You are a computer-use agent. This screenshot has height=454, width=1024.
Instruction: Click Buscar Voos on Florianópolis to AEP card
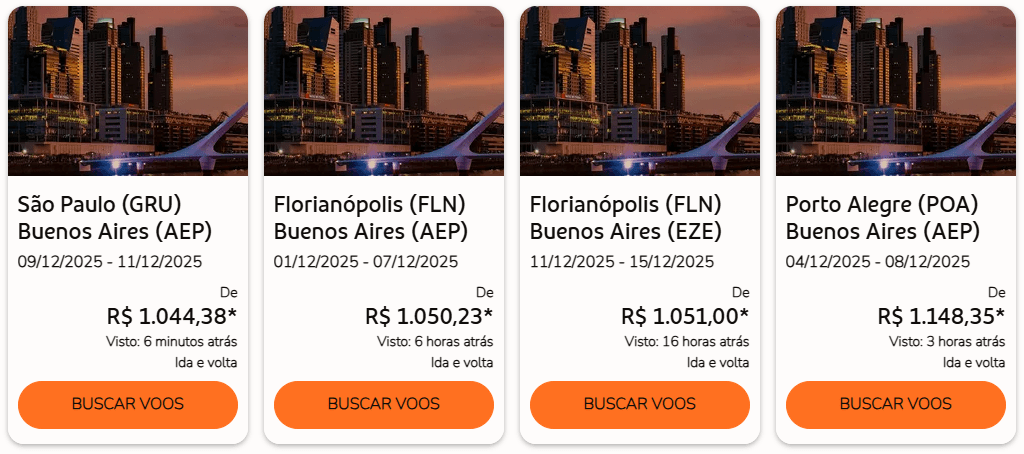pos(384,404)
